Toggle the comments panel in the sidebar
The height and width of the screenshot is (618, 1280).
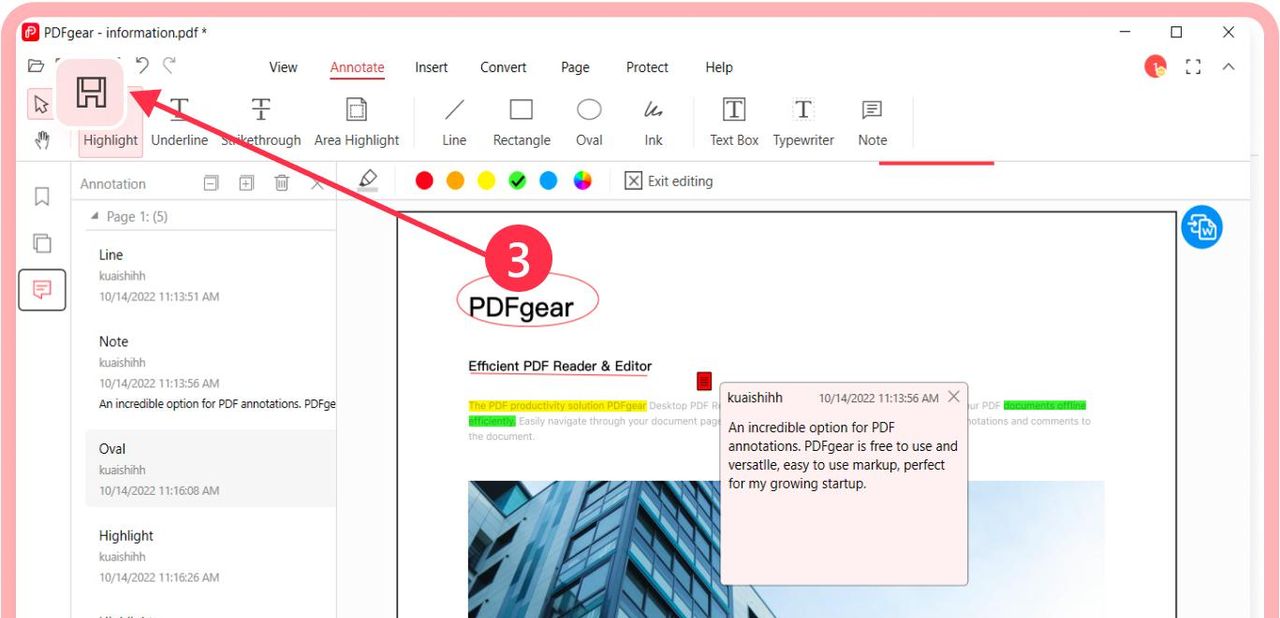[x=41, y=290]
